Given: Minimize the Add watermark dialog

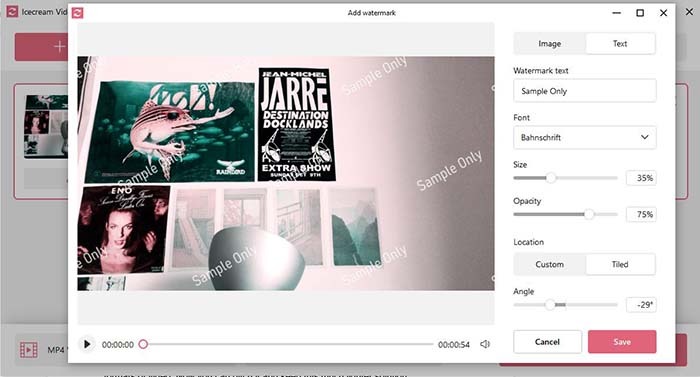Looking at the screenshot, I should tap(617, 13).
